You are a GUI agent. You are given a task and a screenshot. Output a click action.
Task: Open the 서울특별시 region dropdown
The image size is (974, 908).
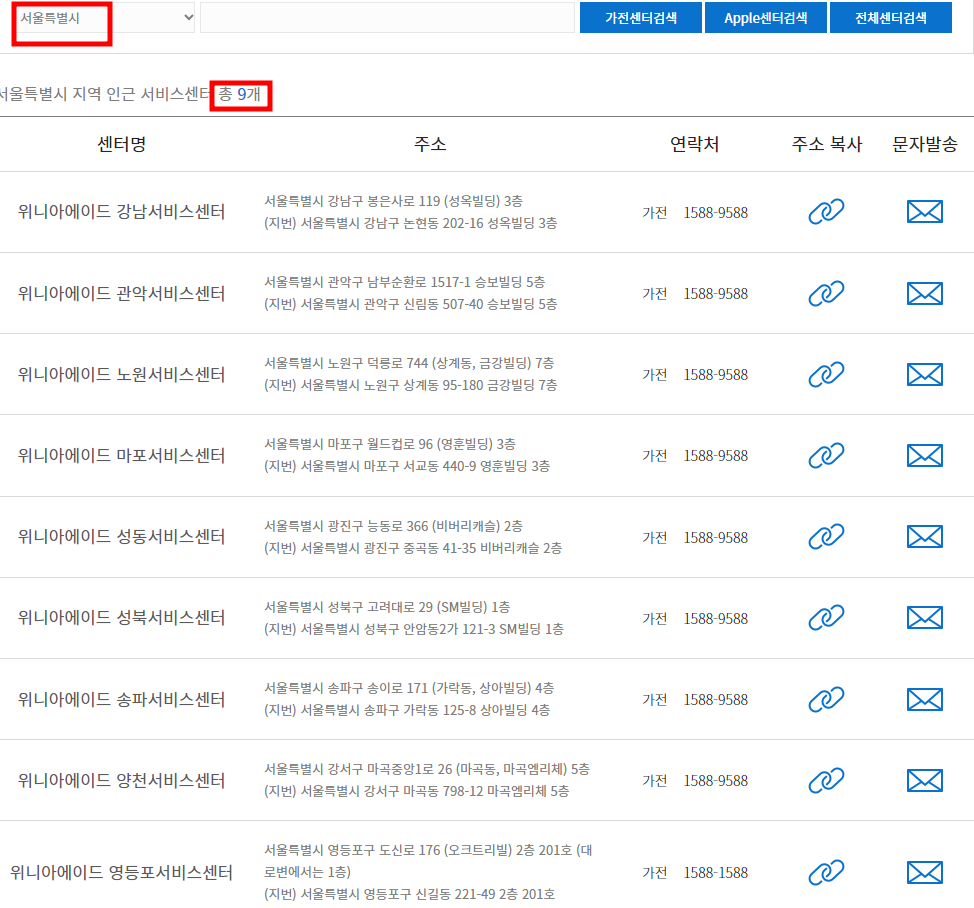pos(100,17)
